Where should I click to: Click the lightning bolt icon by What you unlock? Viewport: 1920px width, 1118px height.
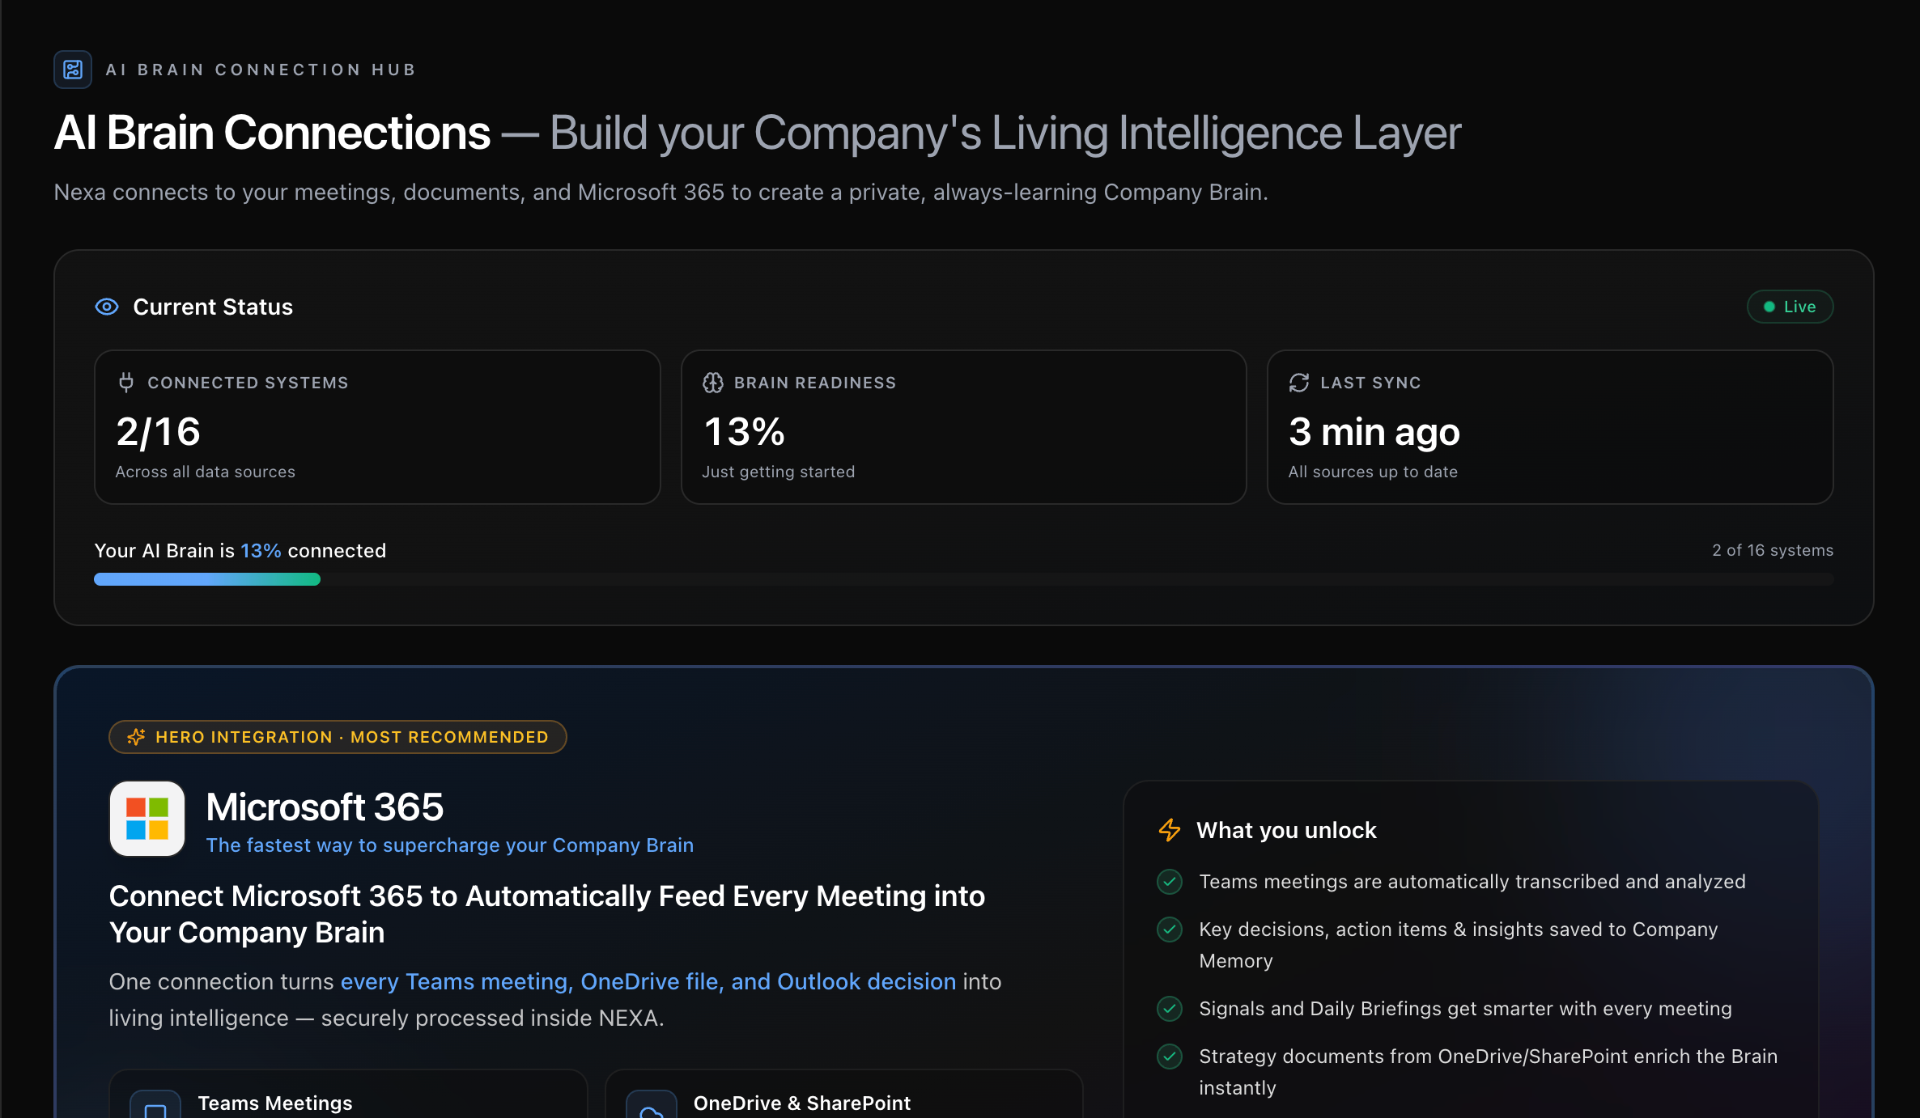(x=1169, y=830)
